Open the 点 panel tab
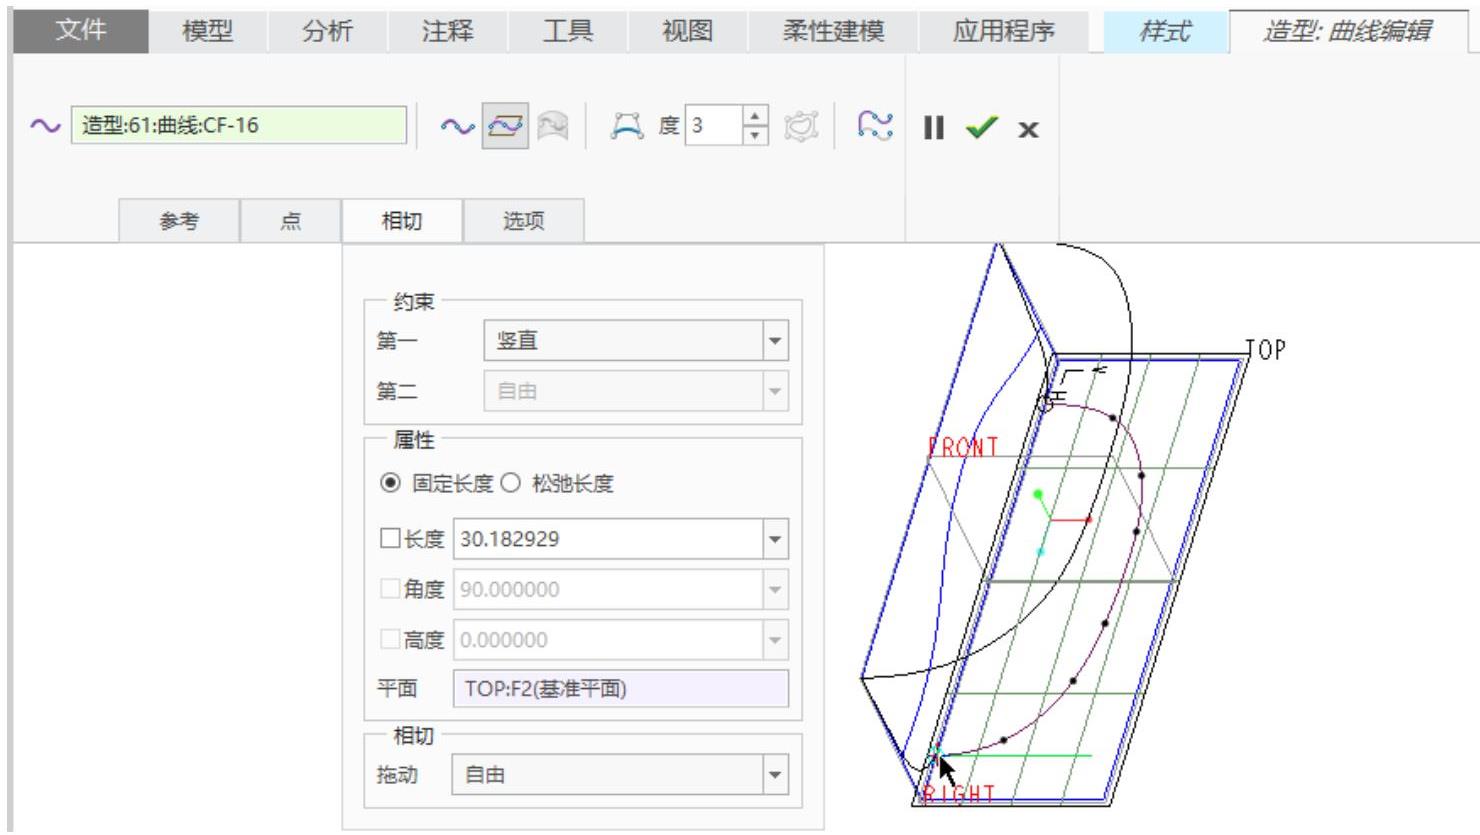This screenshot has width=1480, height=835. (x=291, y=221)
